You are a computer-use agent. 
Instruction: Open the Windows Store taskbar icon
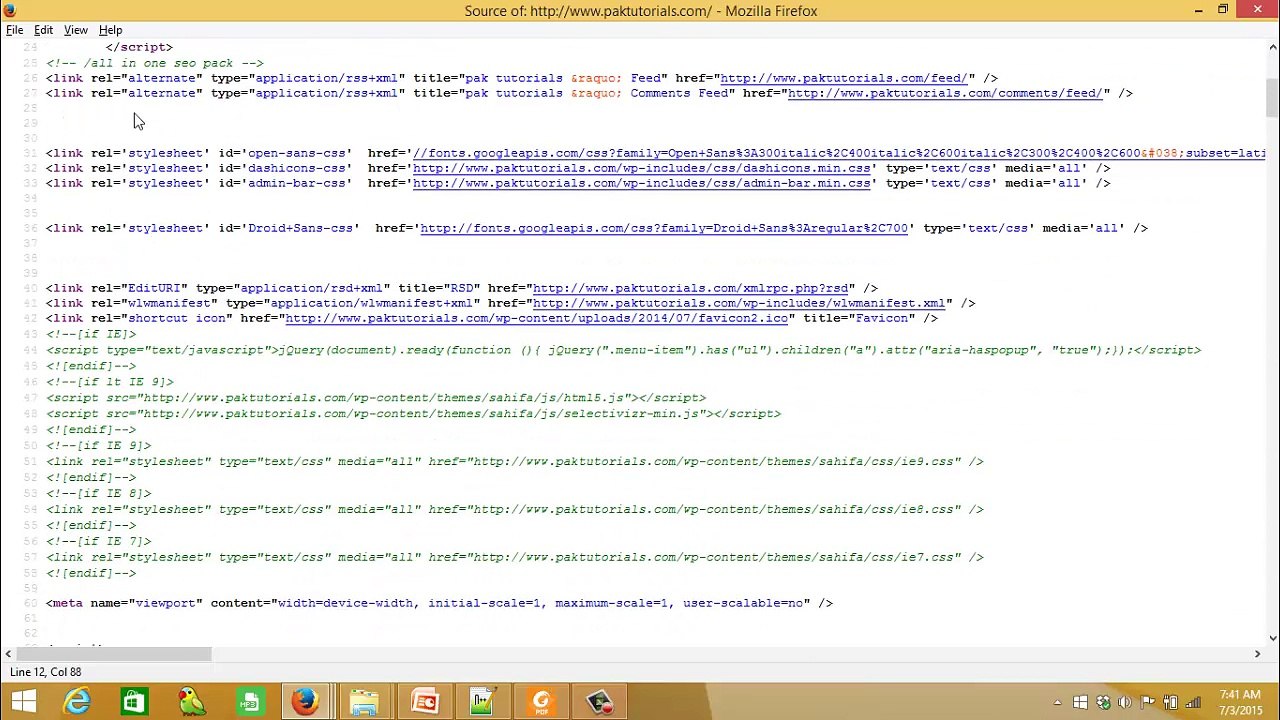[133, 702]
